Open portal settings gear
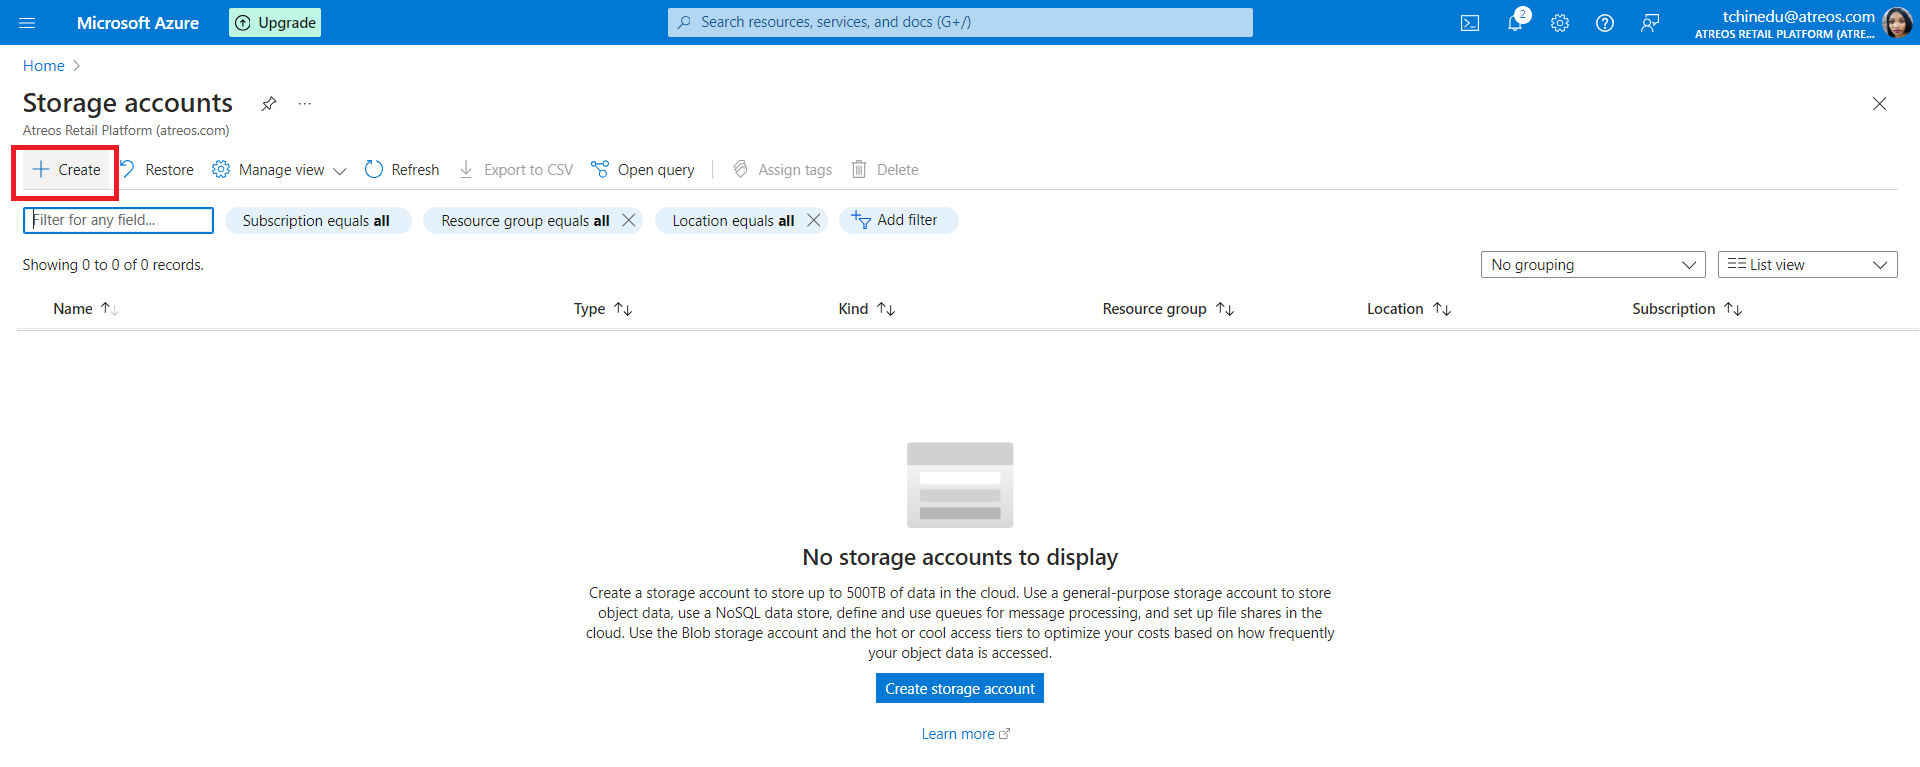This screenshot has height=767, width=1920. click(x=1560, y=23)
